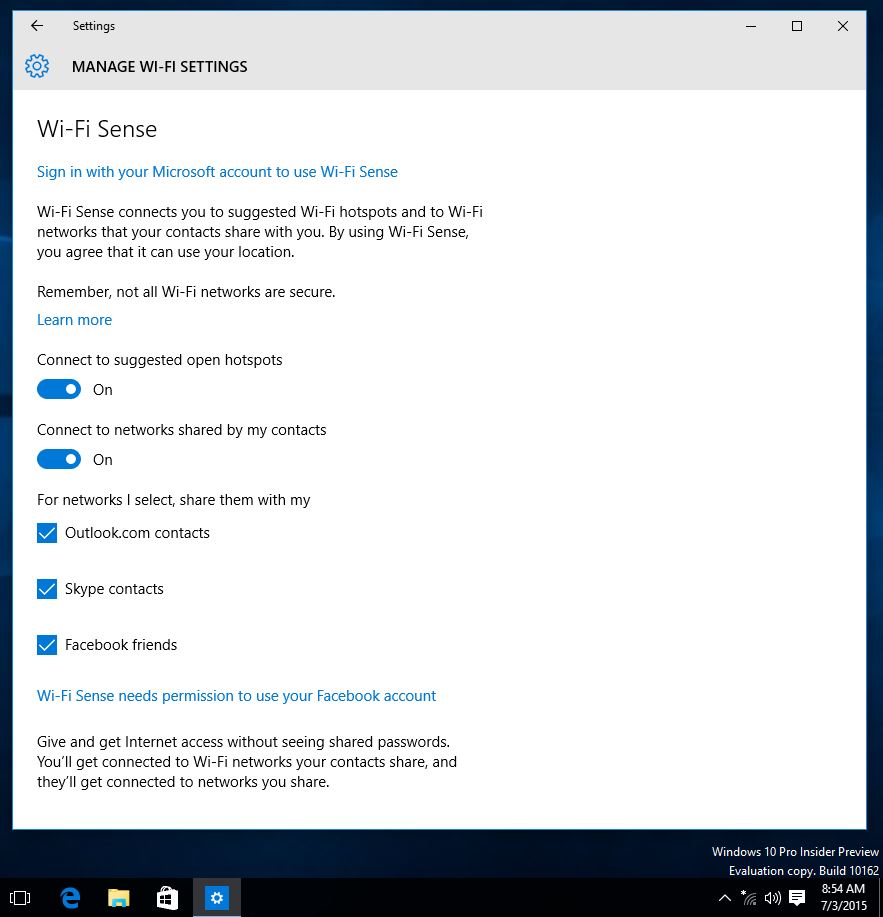
Task: Select the Settings app taskbar button
Action: click(x=216, y=898)
